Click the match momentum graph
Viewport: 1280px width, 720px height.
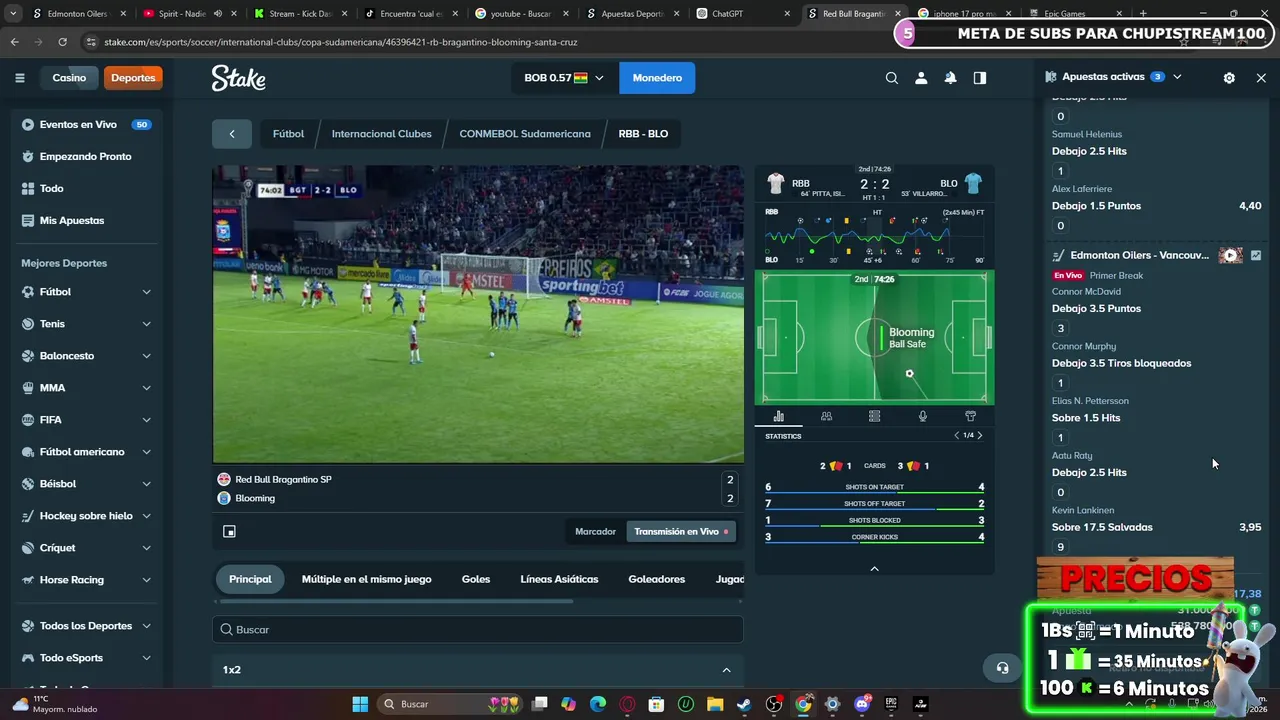click(x=874, y=237)
